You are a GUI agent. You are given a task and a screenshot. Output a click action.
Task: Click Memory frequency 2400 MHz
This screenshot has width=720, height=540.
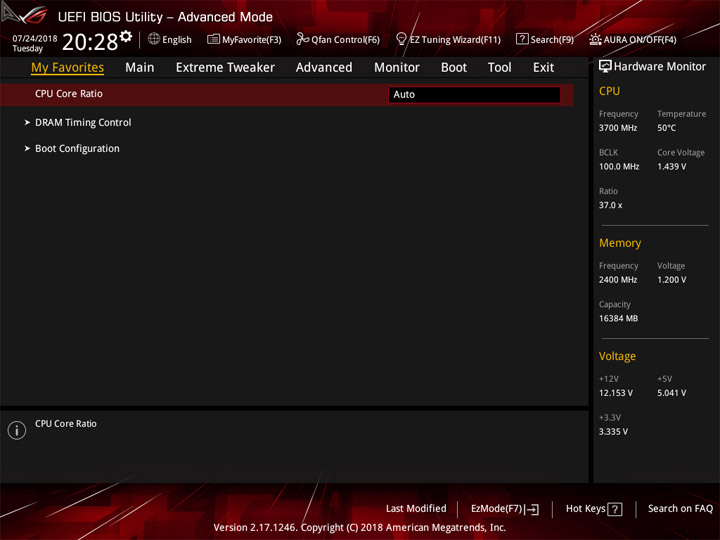(618, 280)
